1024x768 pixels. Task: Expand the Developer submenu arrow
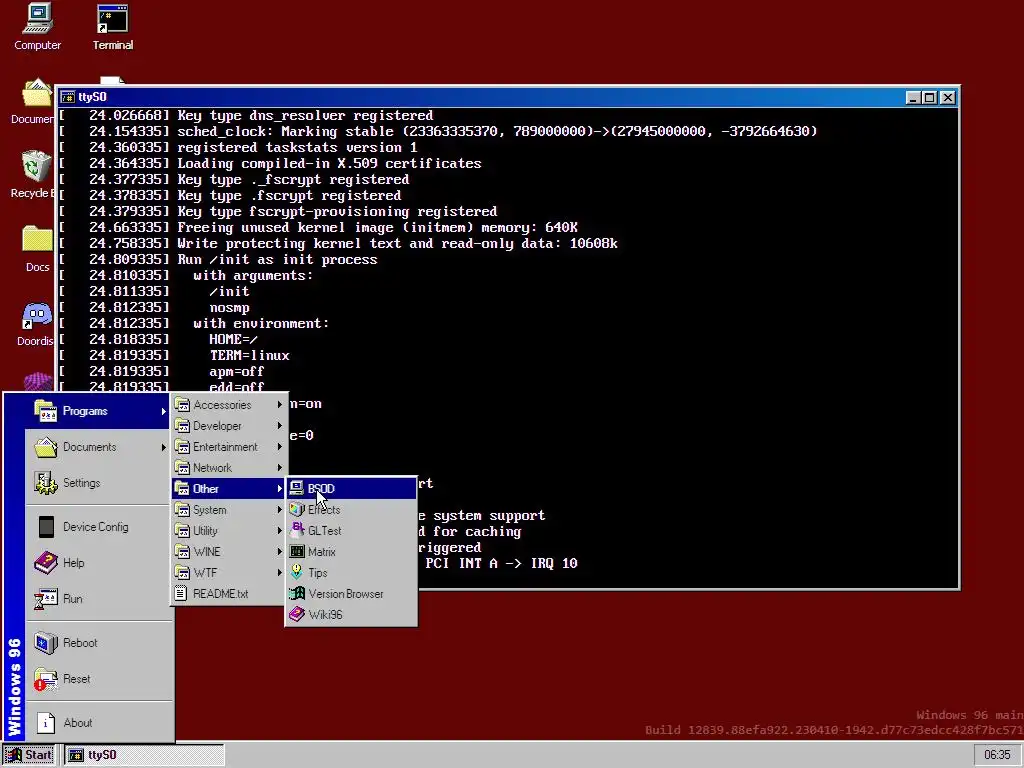[280, 425]
